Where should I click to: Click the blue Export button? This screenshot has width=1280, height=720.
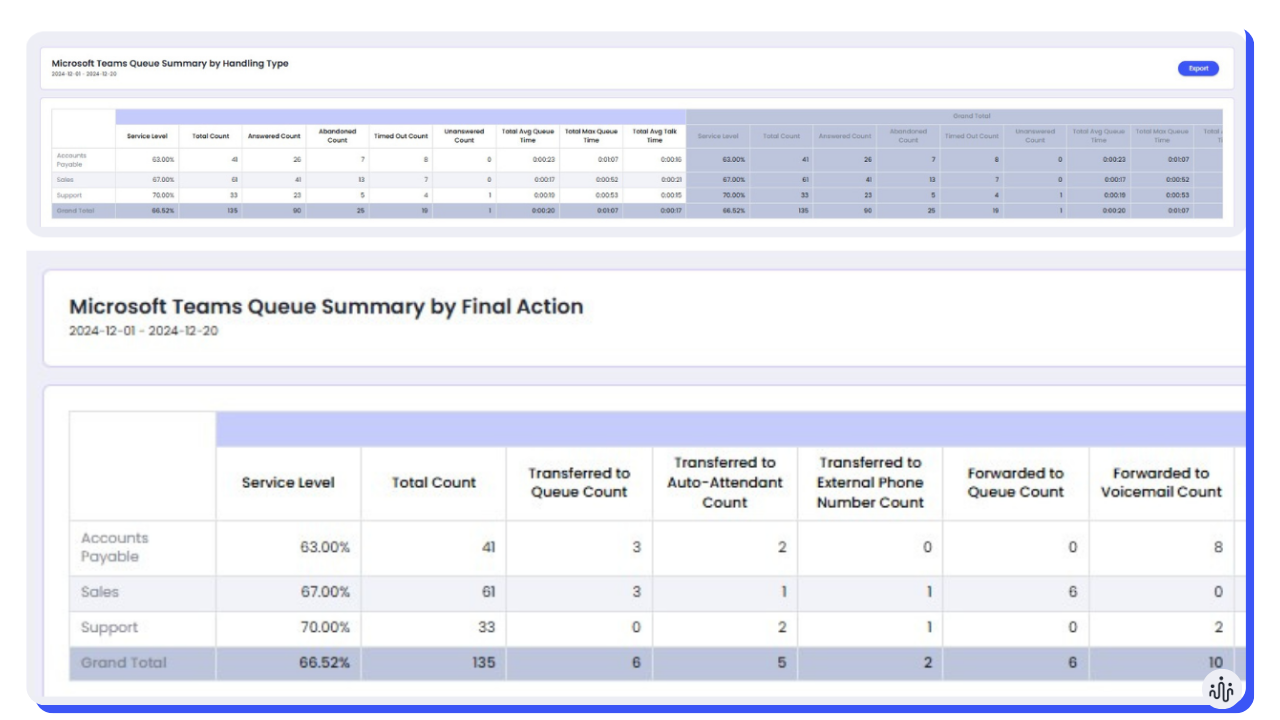point(1198,69)
